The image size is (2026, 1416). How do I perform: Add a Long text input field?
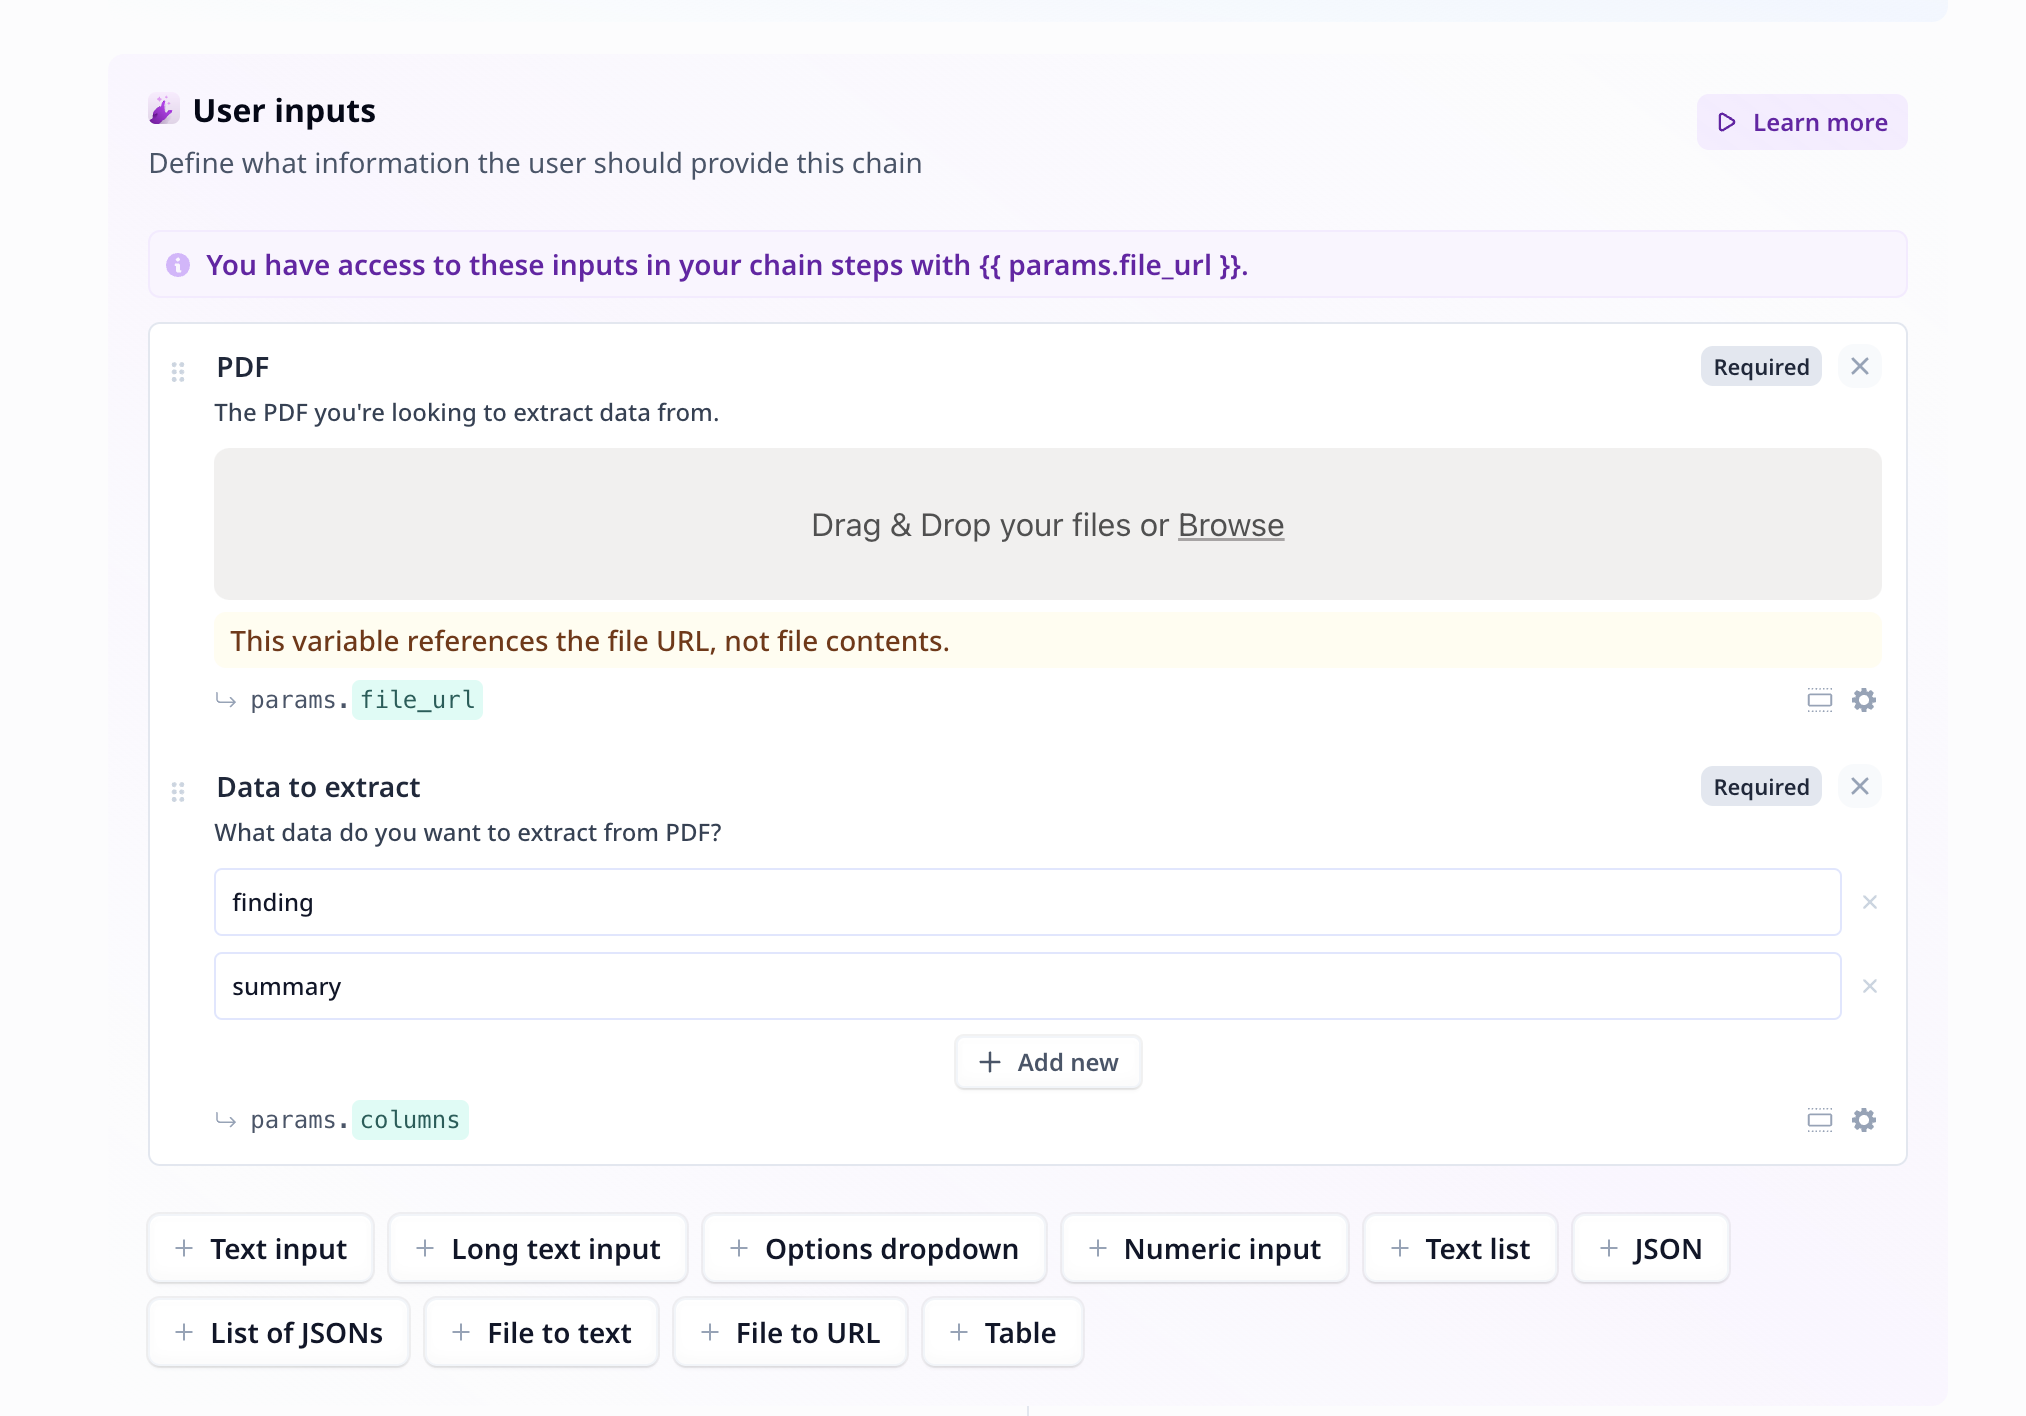click(538, 1248)
